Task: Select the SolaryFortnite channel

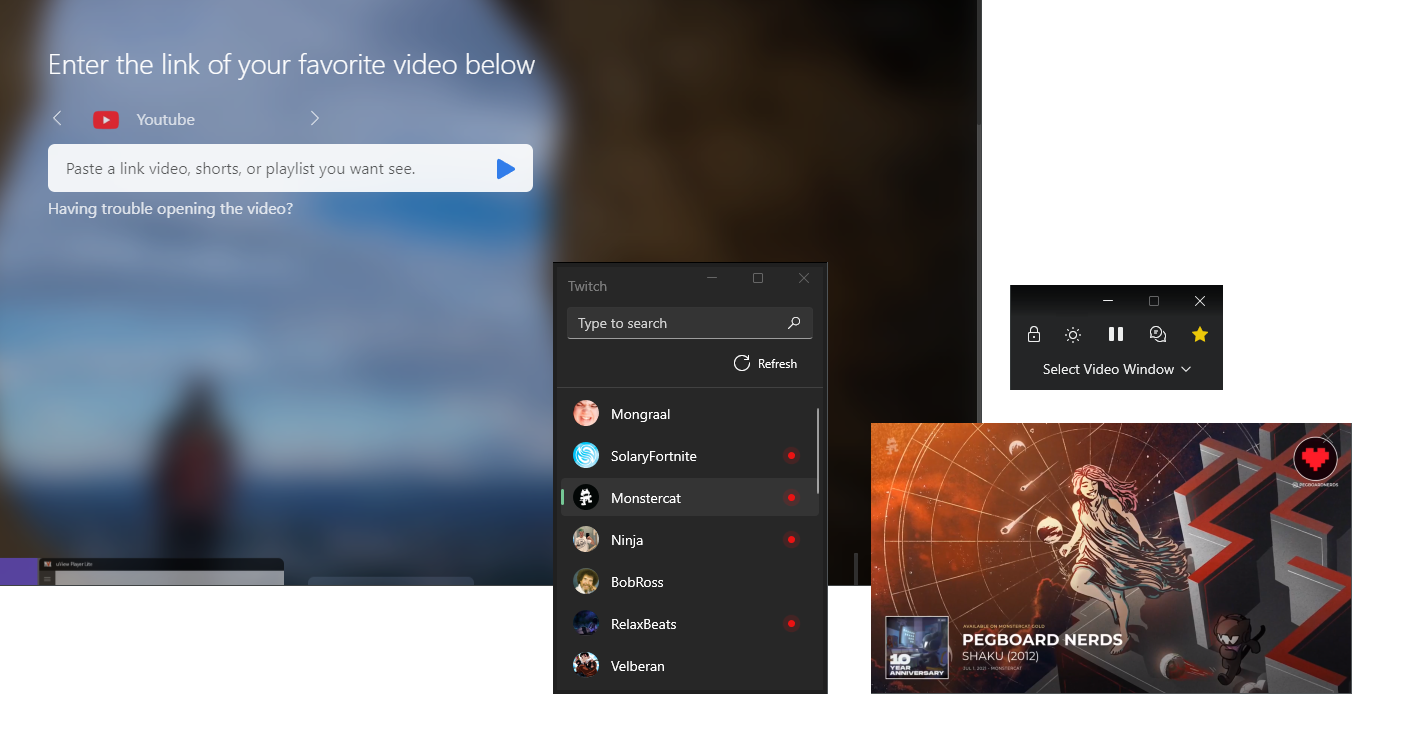Action: [690, 456]
